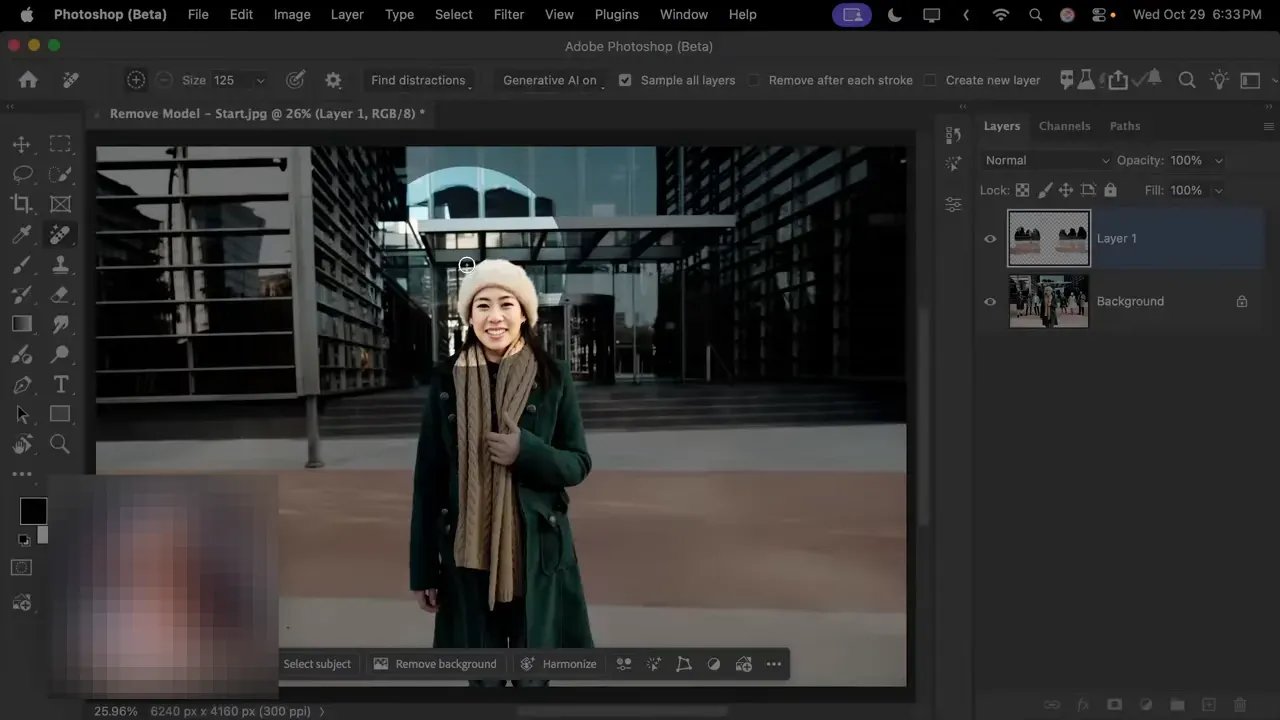Open the Opacity dropdown in Layers panel
Viewport: 1280px width, 720px height.
pos(1218,160)
